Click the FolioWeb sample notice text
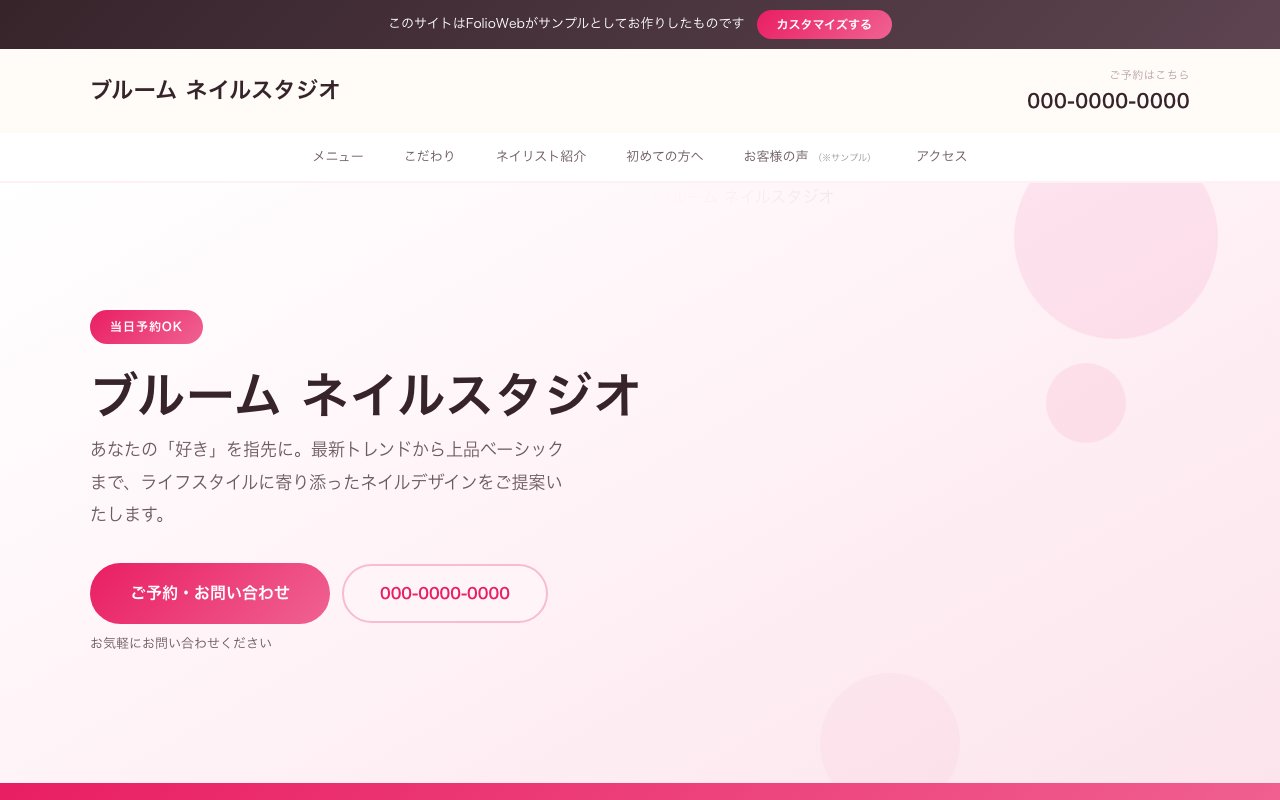This screenshot has height=800, width=1280. pyautogui.click(x=566, y=23)
